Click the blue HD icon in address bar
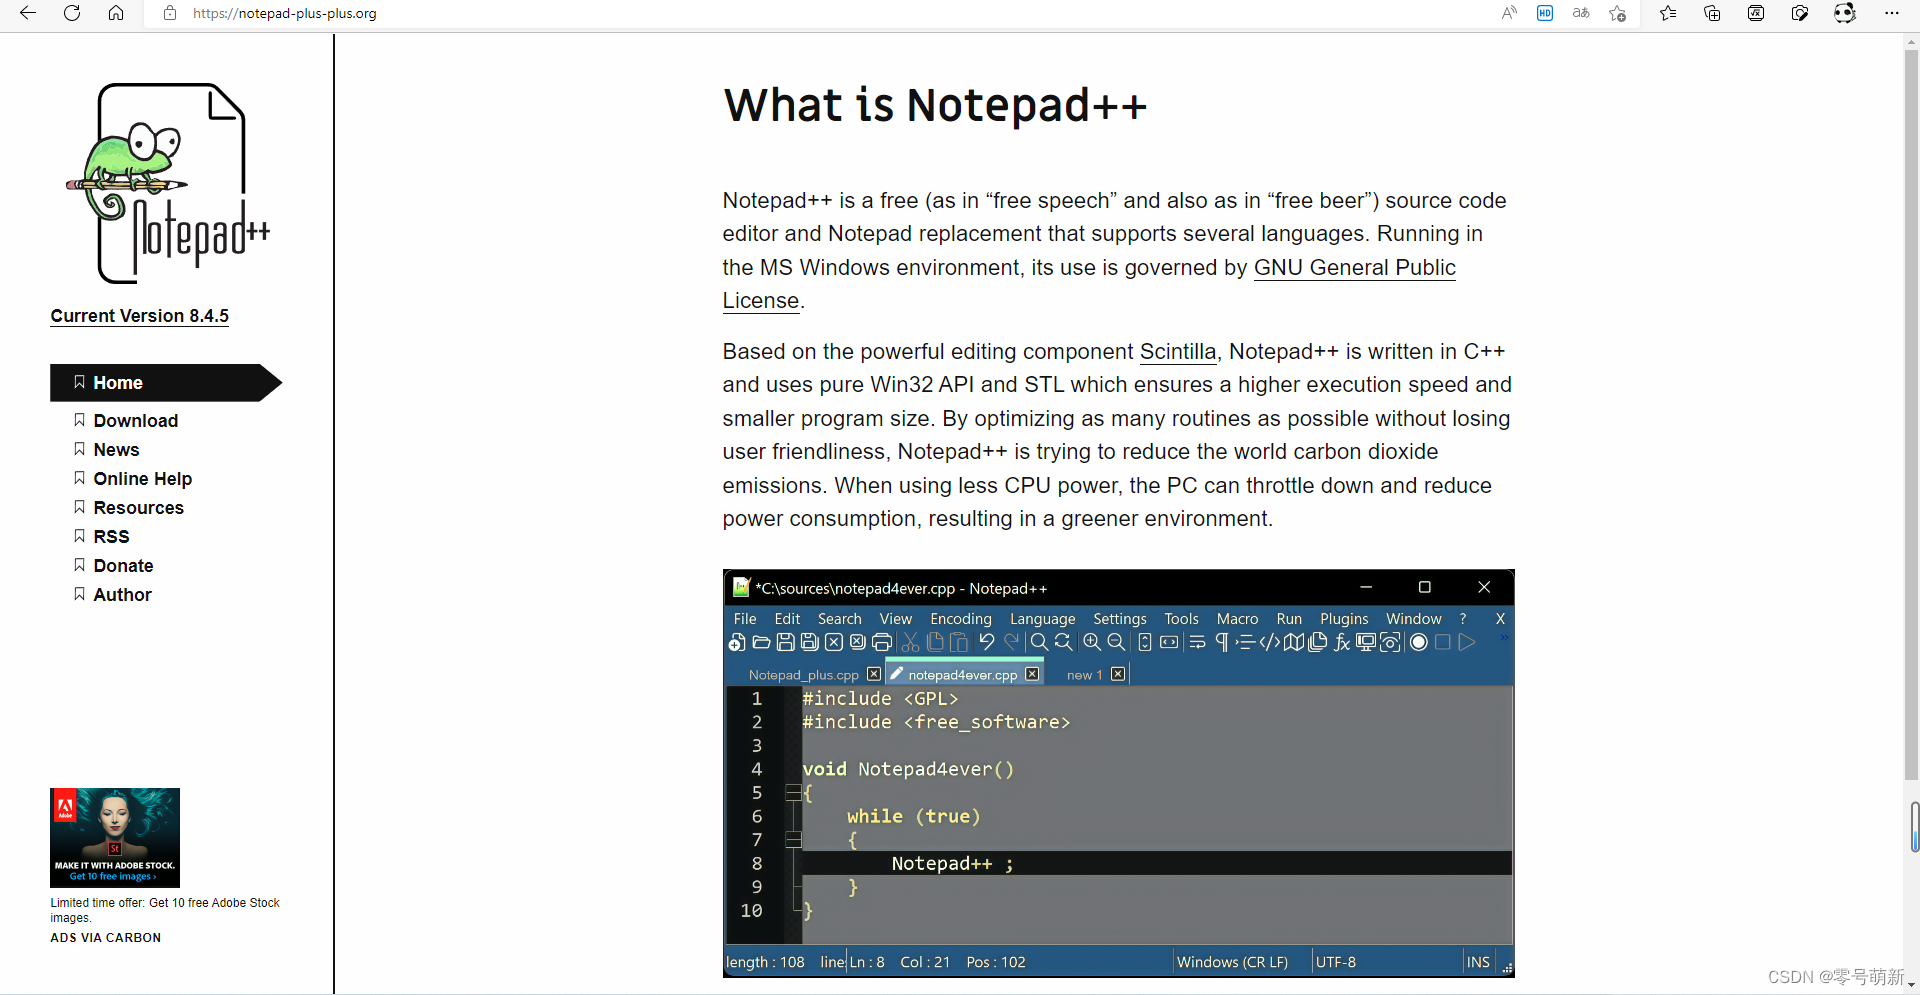Image resolution: width=1920 pixels, height=995 pixels. tap(1545, 13)
